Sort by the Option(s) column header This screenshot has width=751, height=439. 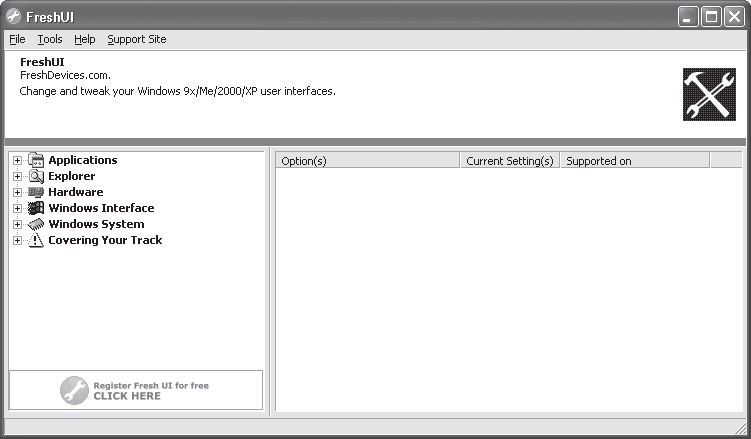pos(367,161)
